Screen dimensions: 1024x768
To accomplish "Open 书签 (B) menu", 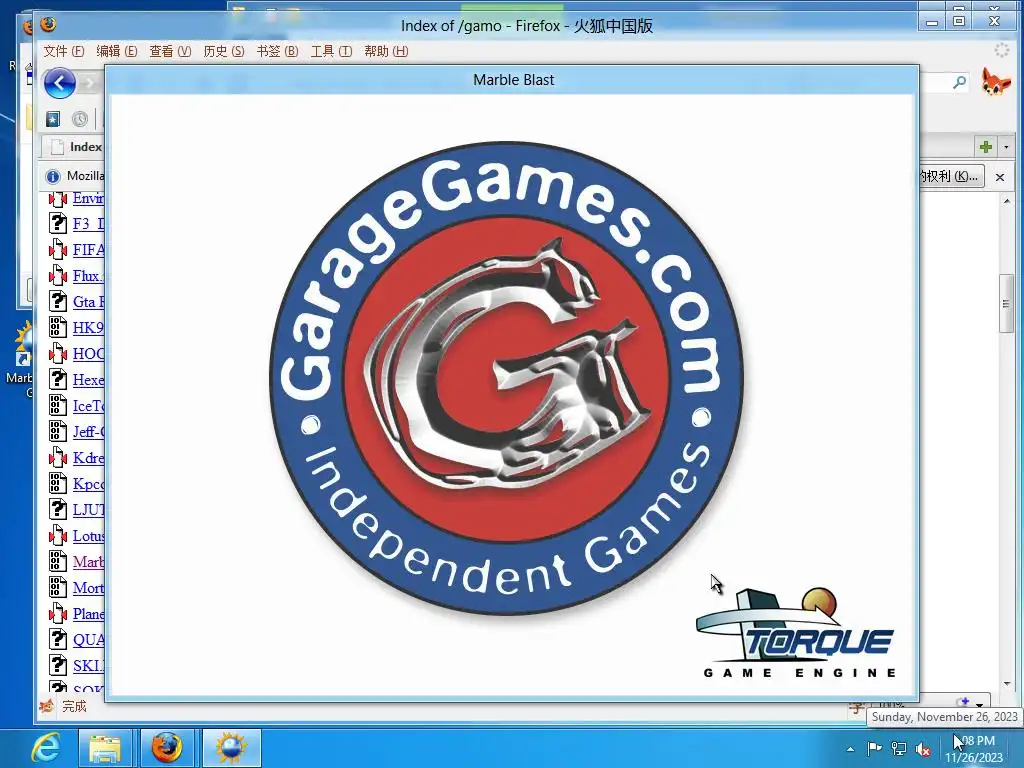I will 277,51.
